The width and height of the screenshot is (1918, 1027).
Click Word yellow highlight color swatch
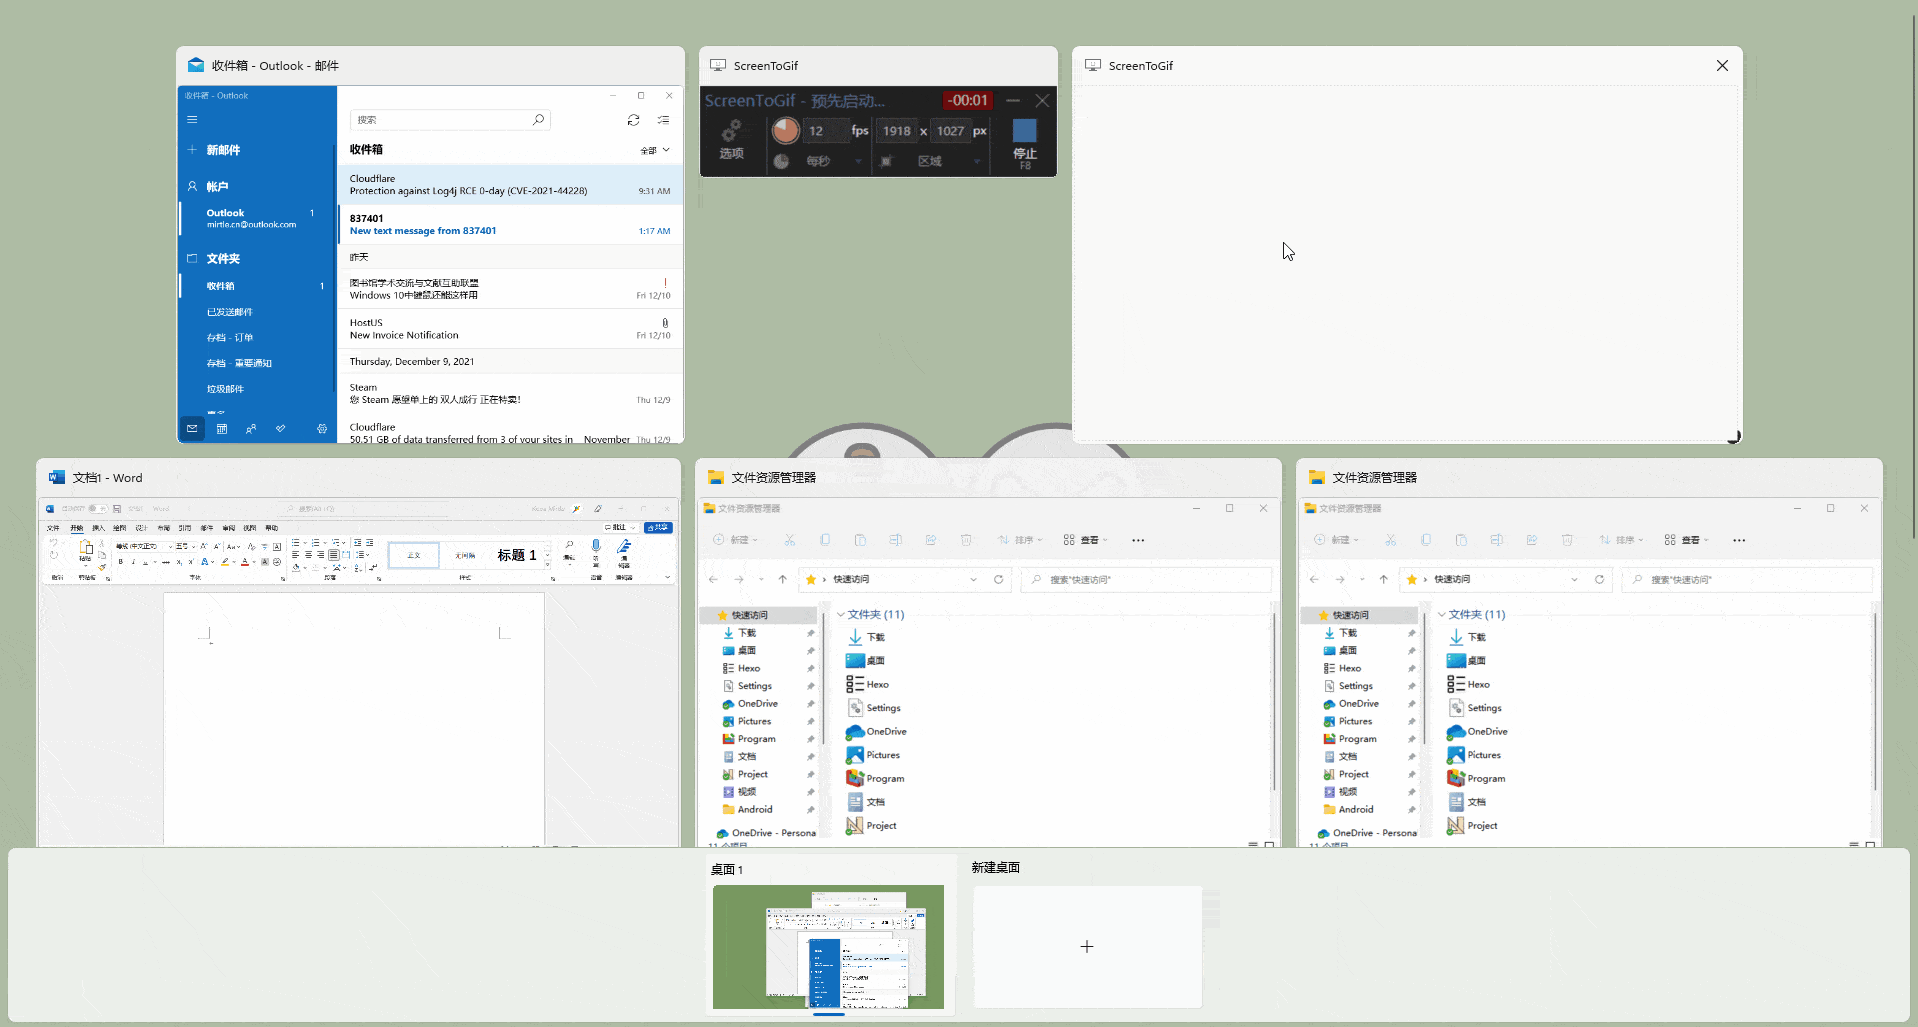(x=224, y=562)
